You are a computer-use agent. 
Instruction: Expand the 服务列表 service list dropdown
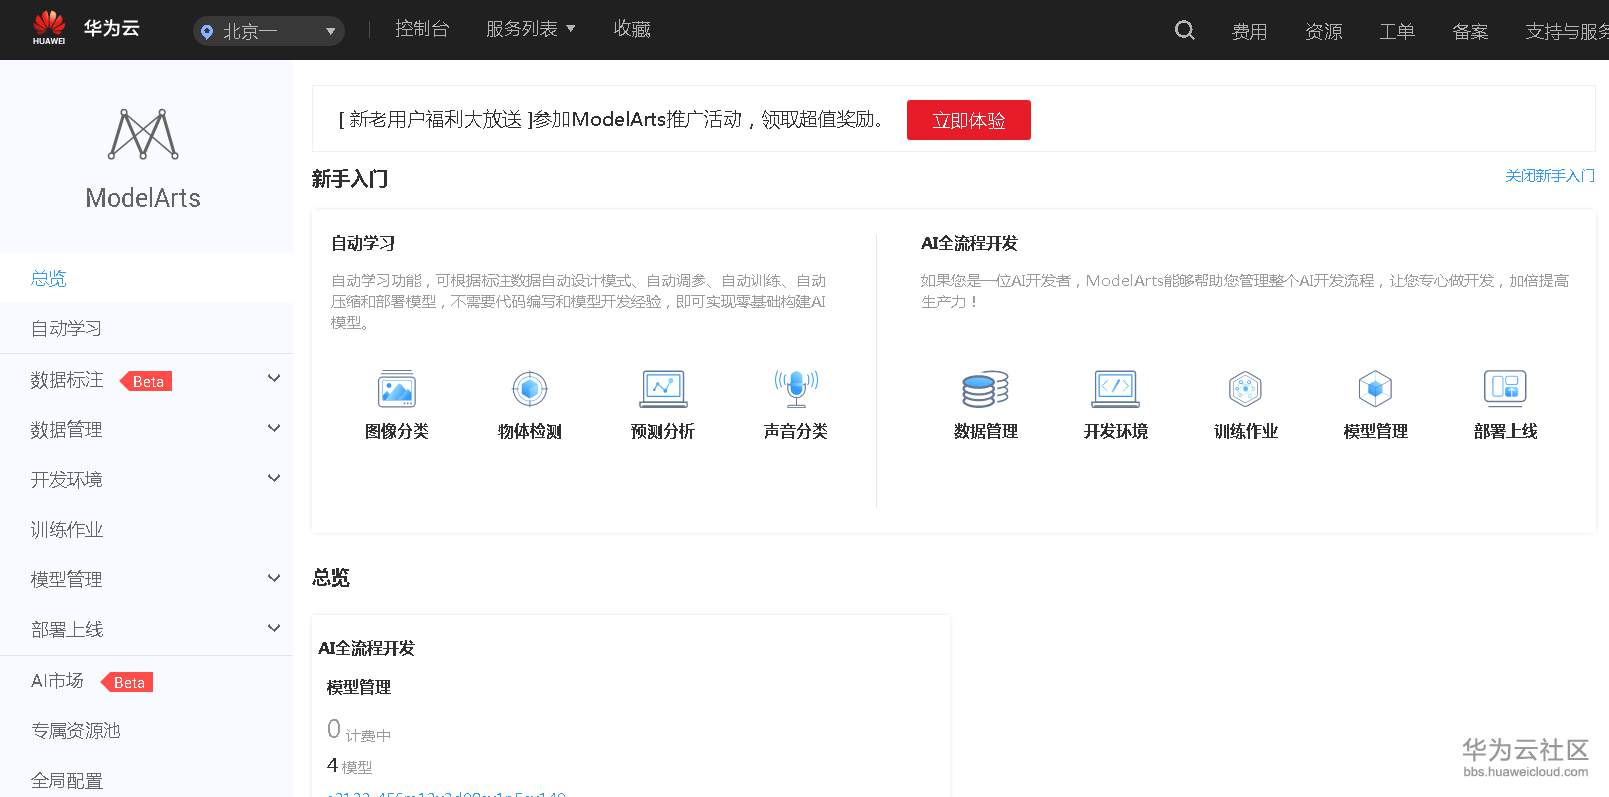click(x=531, y=29)
